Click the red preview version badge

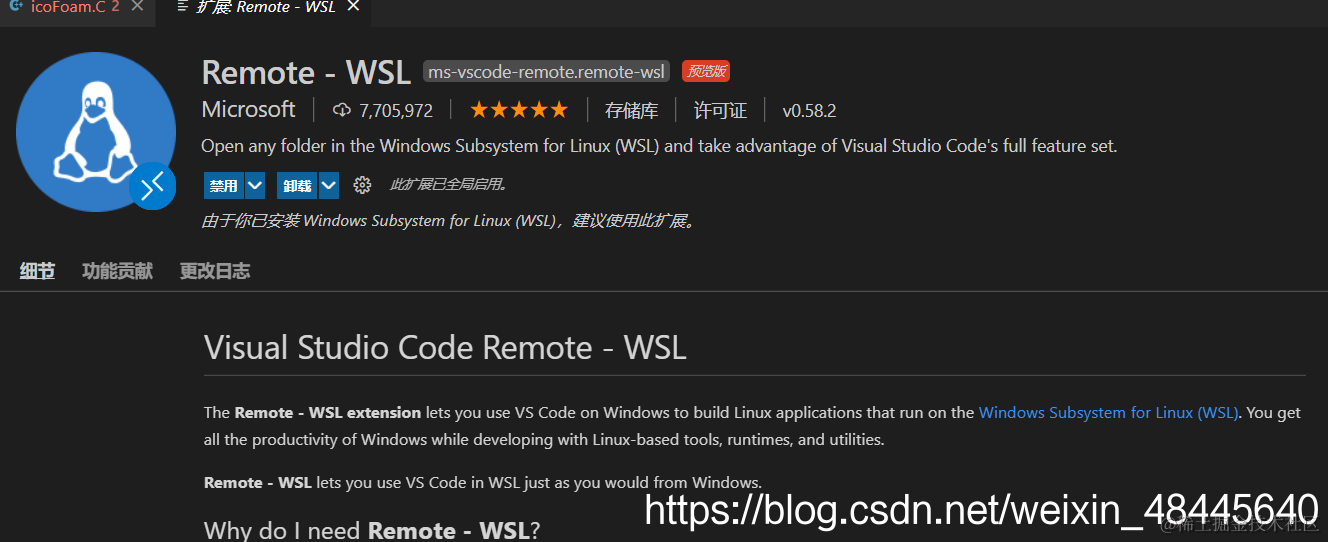[706, 71]
